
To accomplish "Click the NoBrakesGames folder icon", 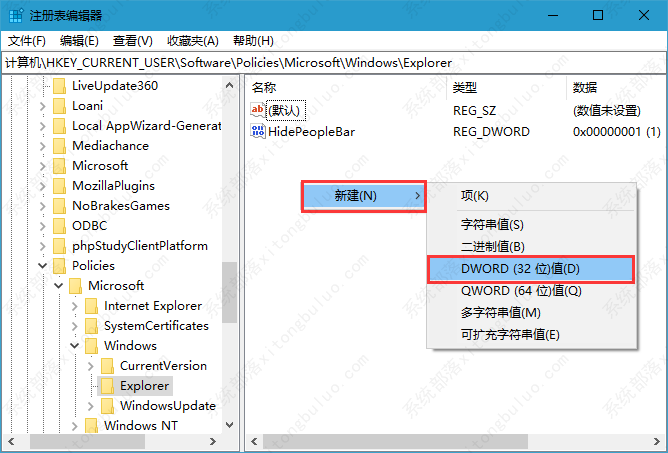I will 60,206.
